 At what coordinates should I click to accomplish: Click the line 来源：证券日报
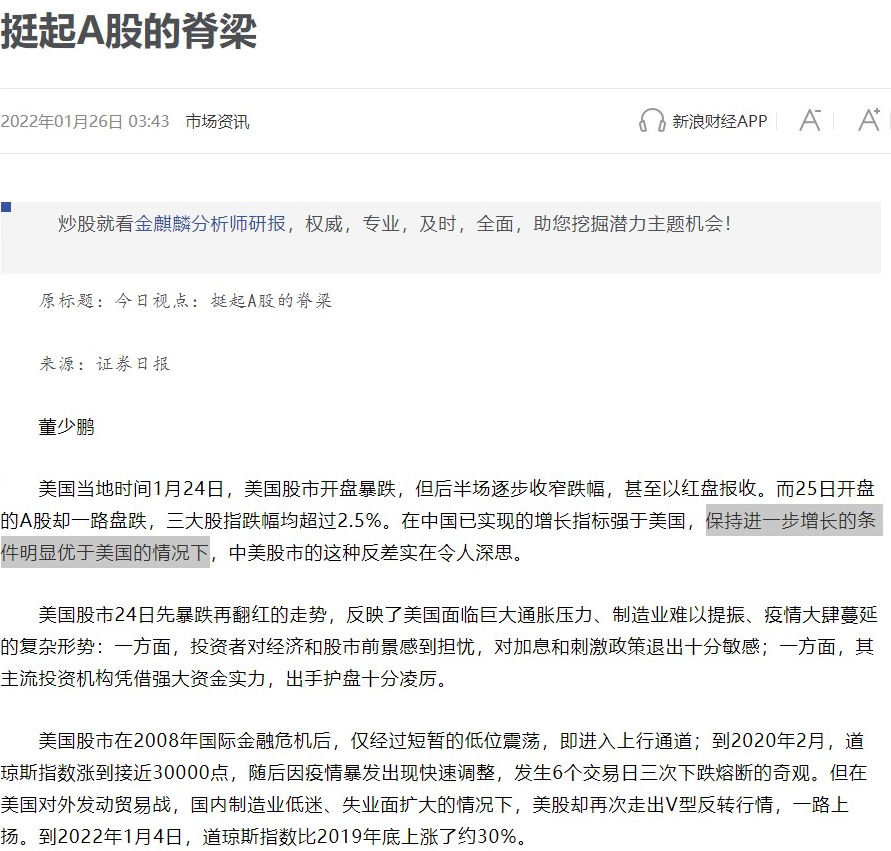(x=105, y=364)
